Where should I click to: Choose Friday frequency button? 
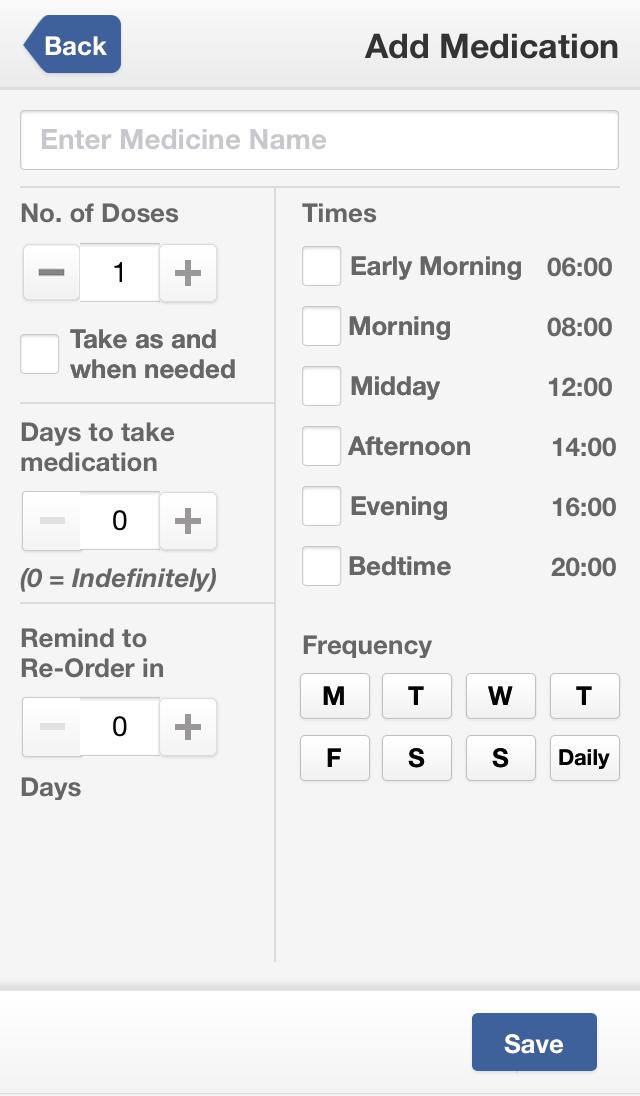[x=334, y=758]
